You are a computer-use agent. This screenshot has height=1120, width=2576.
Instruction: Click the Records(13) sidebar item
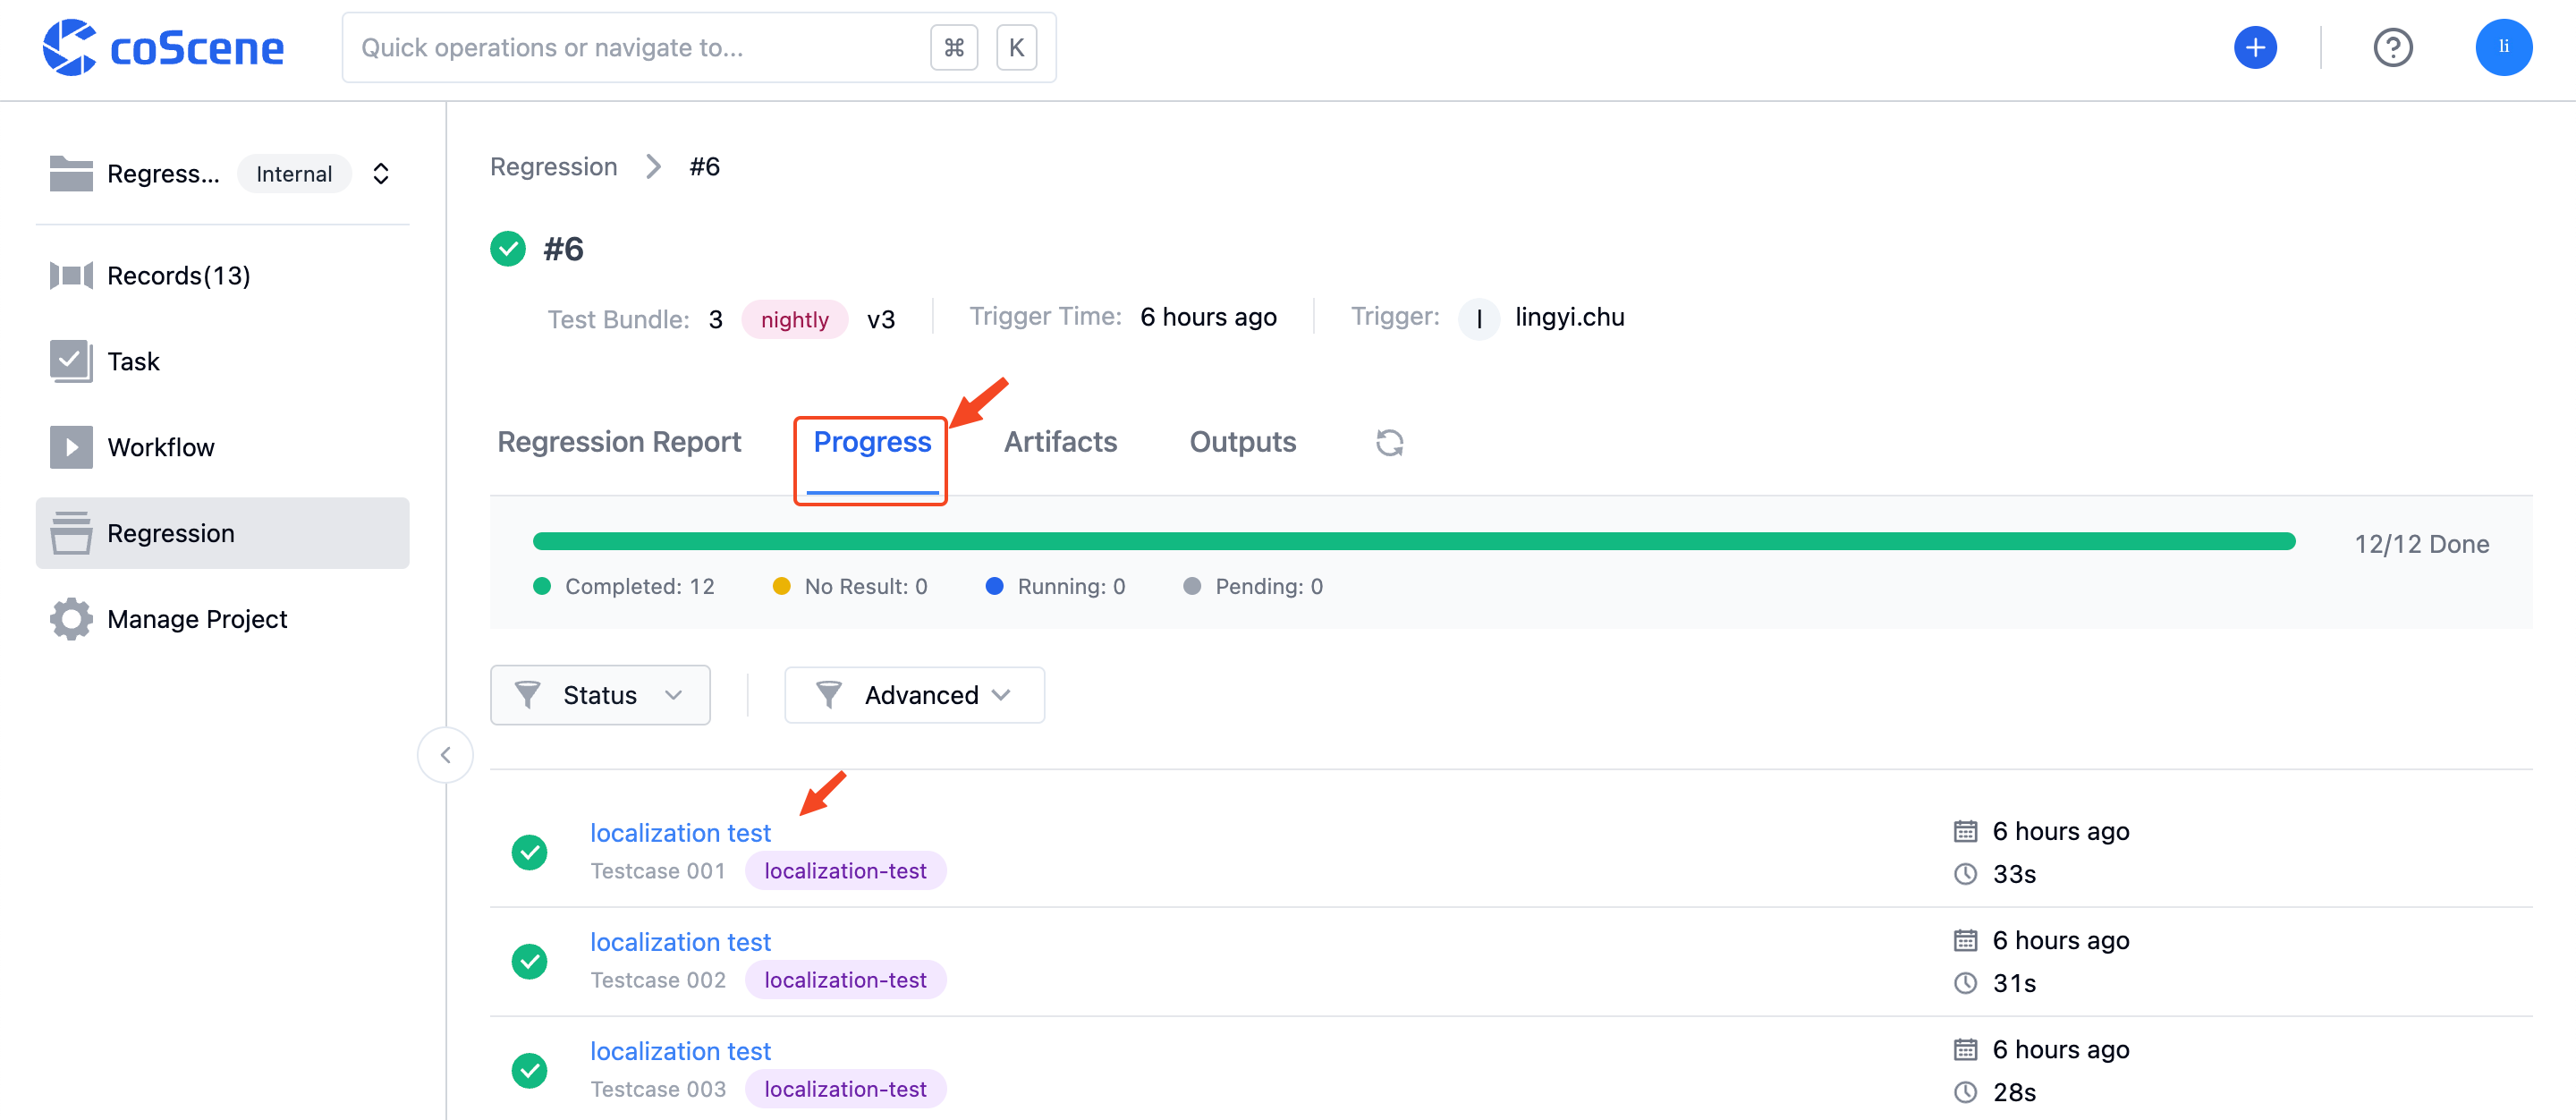pyautogui.click(x=179, y=276)
